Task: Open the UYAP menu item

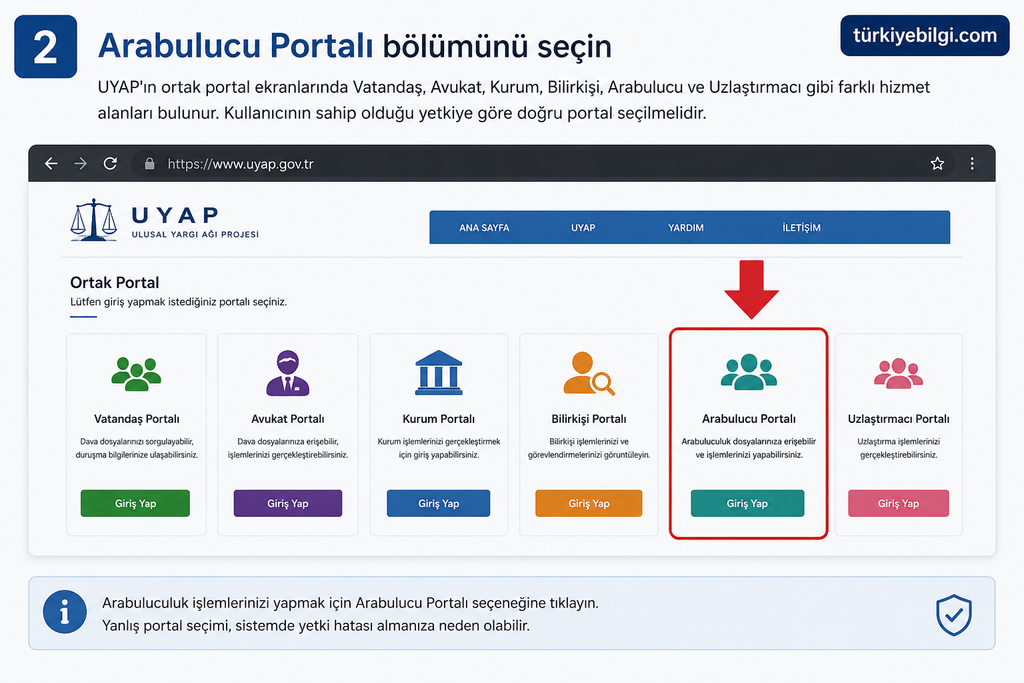Action: [583, 227]
